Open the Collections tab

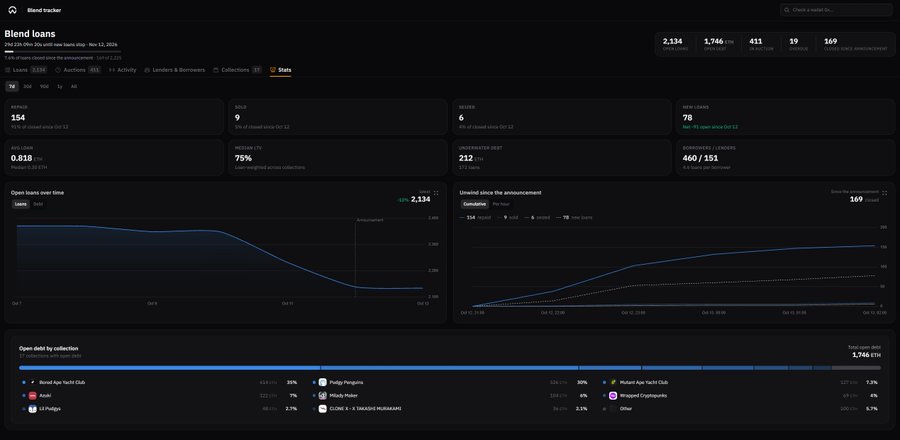pyautogui.click(x=237, y=70)
